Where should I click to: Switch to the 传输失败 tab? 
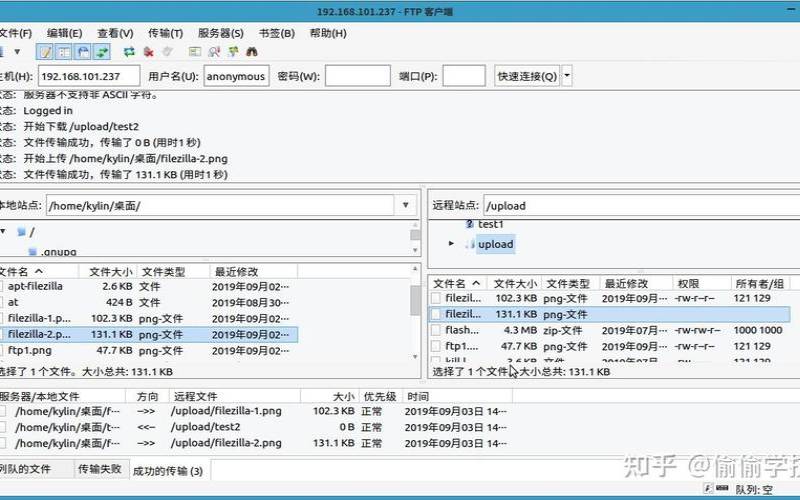[100, 469]
